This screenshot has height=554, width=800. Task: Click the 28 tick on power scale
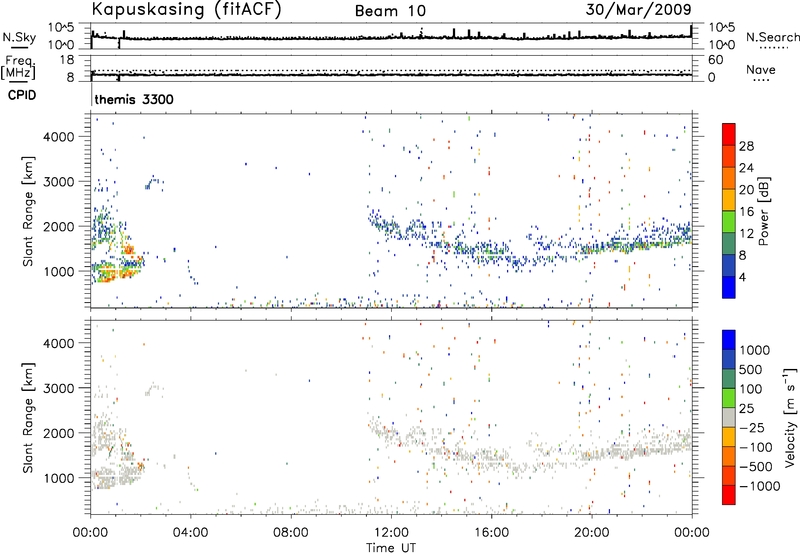[x=746, y=146]
